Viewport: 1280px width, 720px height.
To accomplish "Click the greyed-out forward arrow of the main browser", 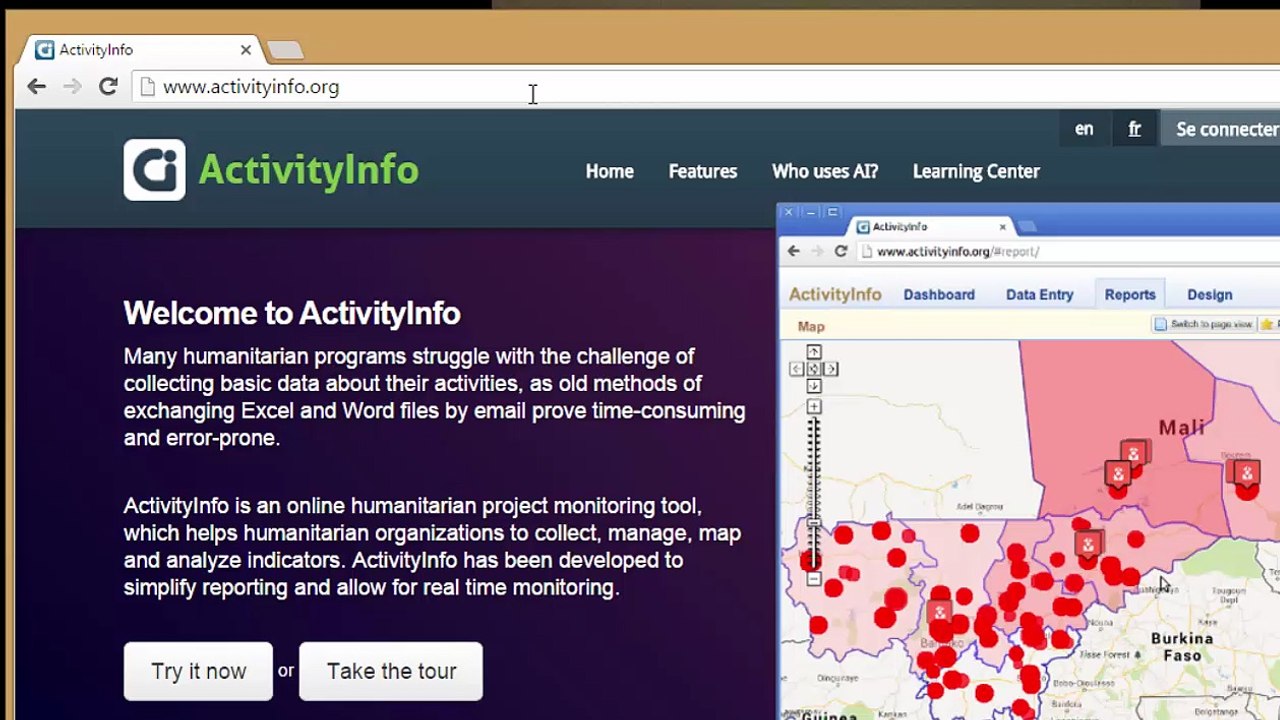I will (72, 87).
